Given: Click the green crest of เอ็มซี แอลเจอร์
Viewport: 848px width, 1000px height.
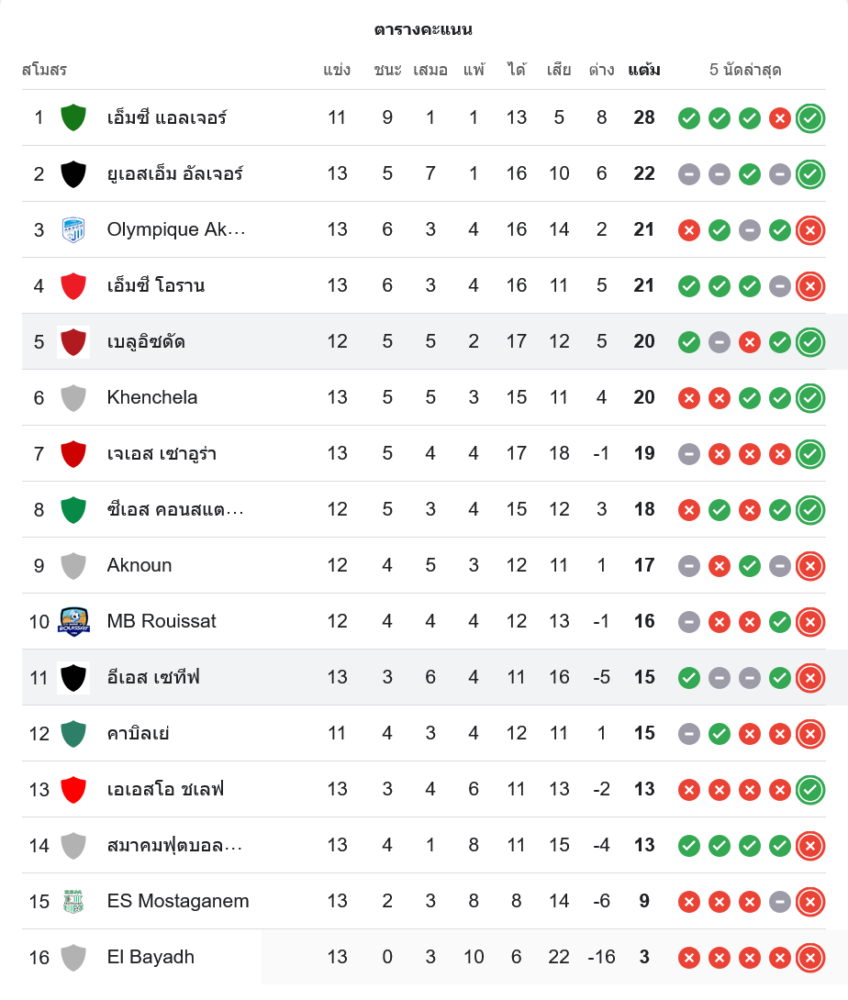Looking at the screenshot, I should tap(73, 118).
